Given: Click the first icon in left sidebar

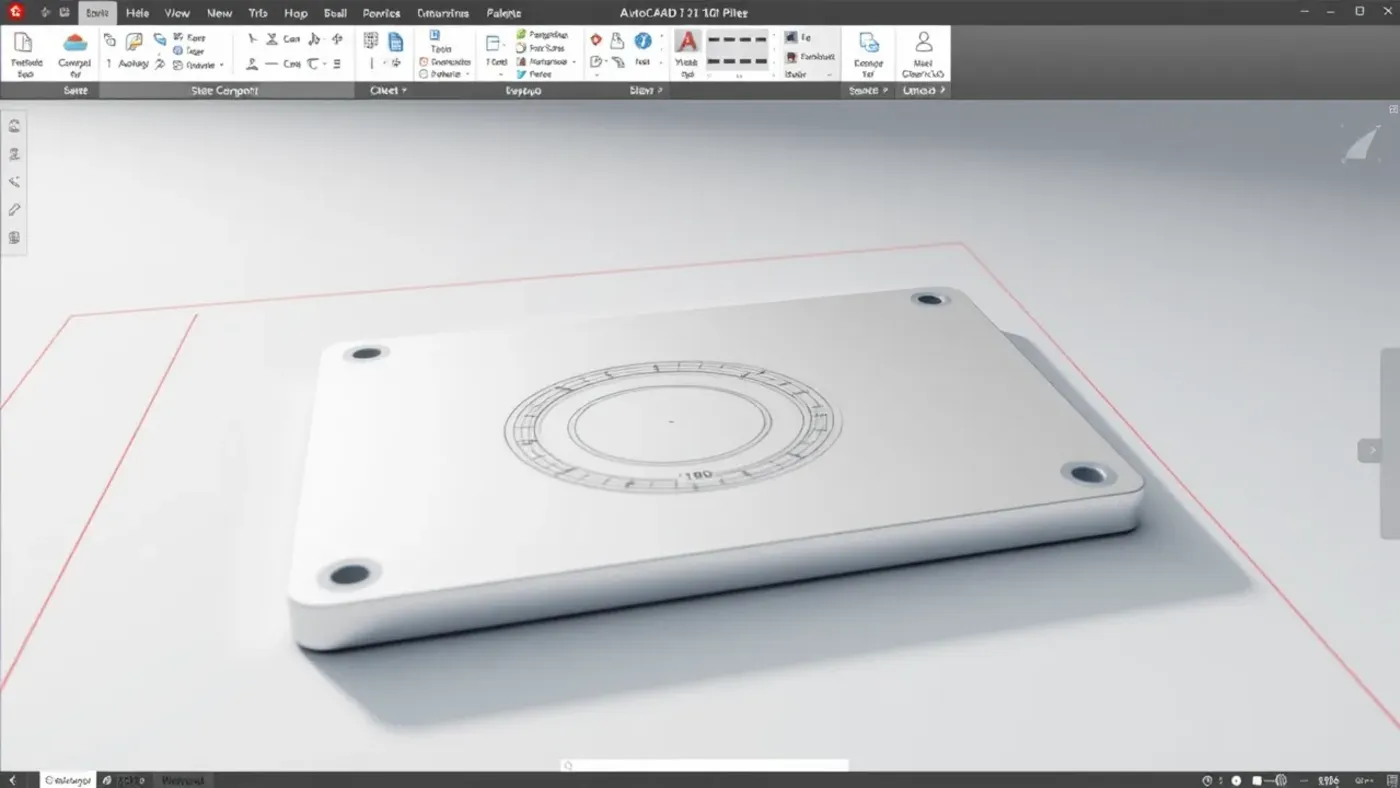Looking at the screenshot, I should point(14,126).
